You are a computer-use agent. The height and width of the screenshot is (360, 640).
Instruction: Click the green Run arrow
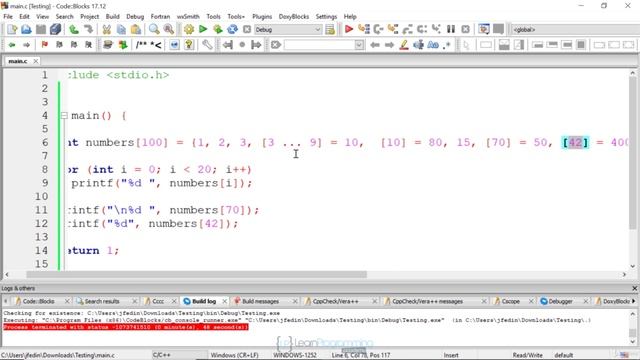203,29
